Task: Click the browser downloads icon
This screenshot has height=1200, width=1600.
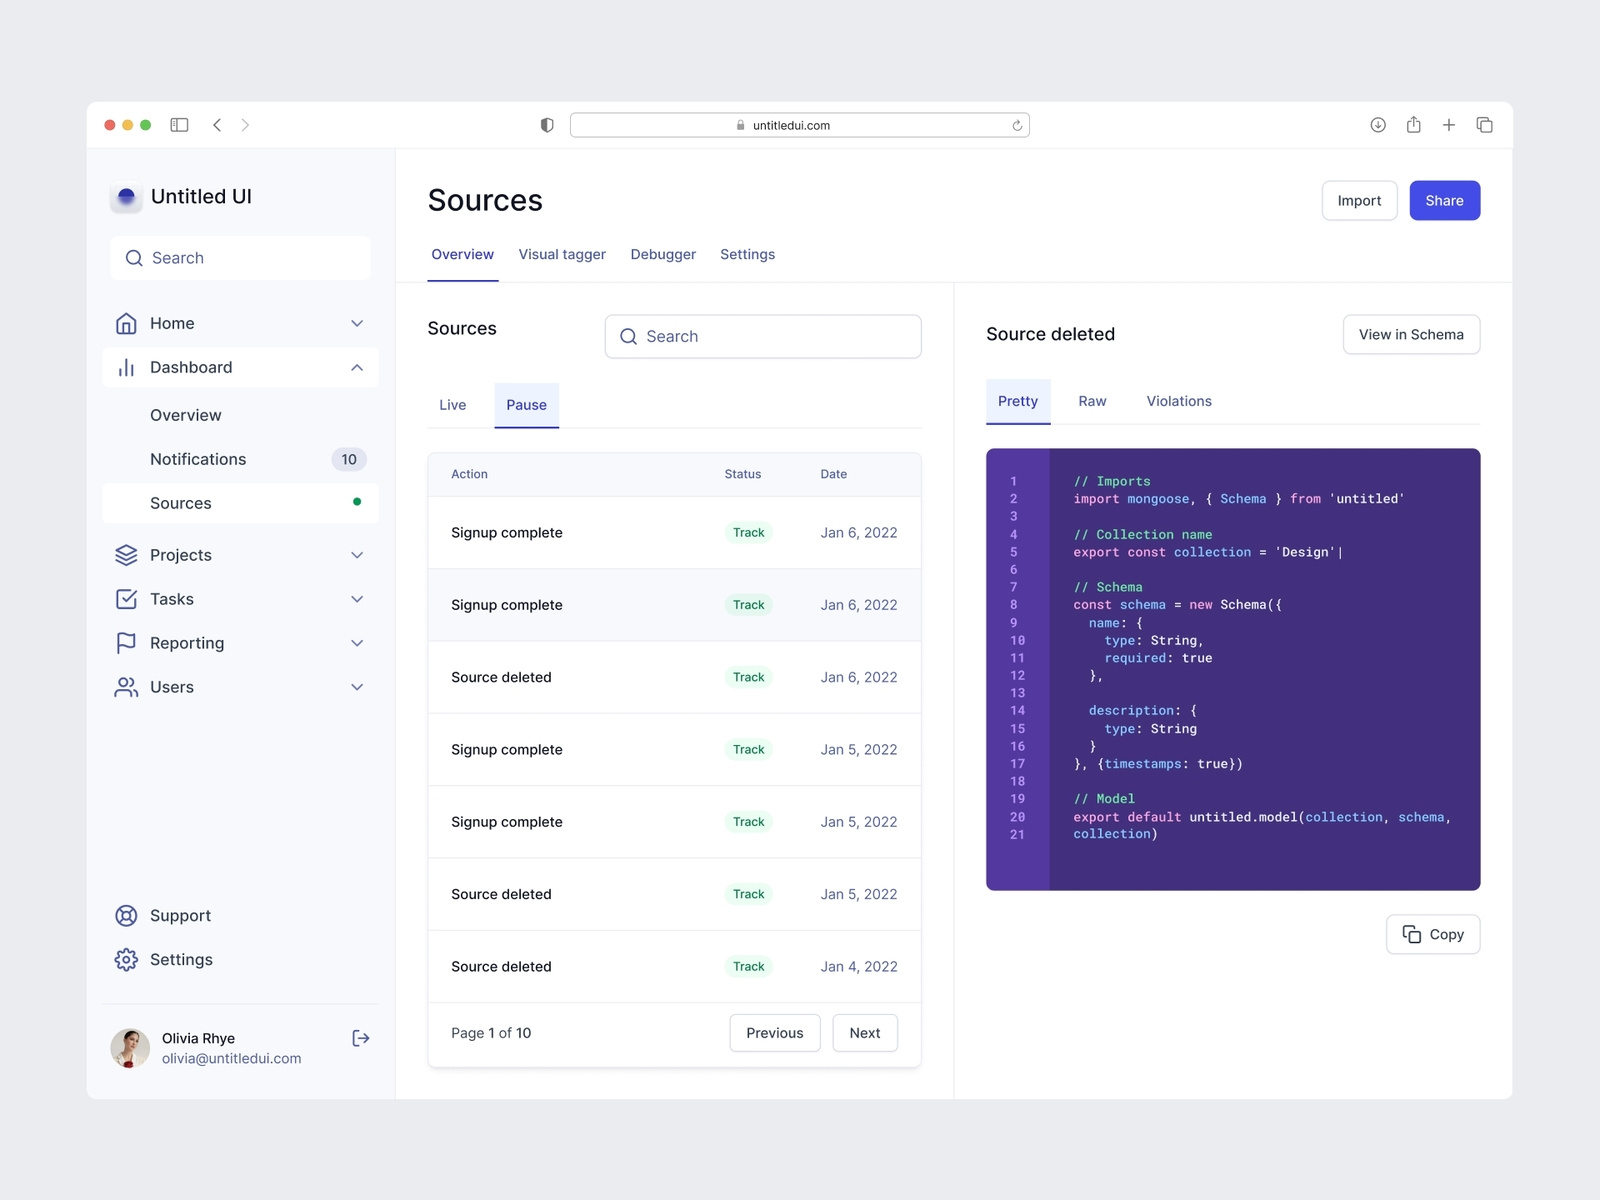Action: point(1377,125)
